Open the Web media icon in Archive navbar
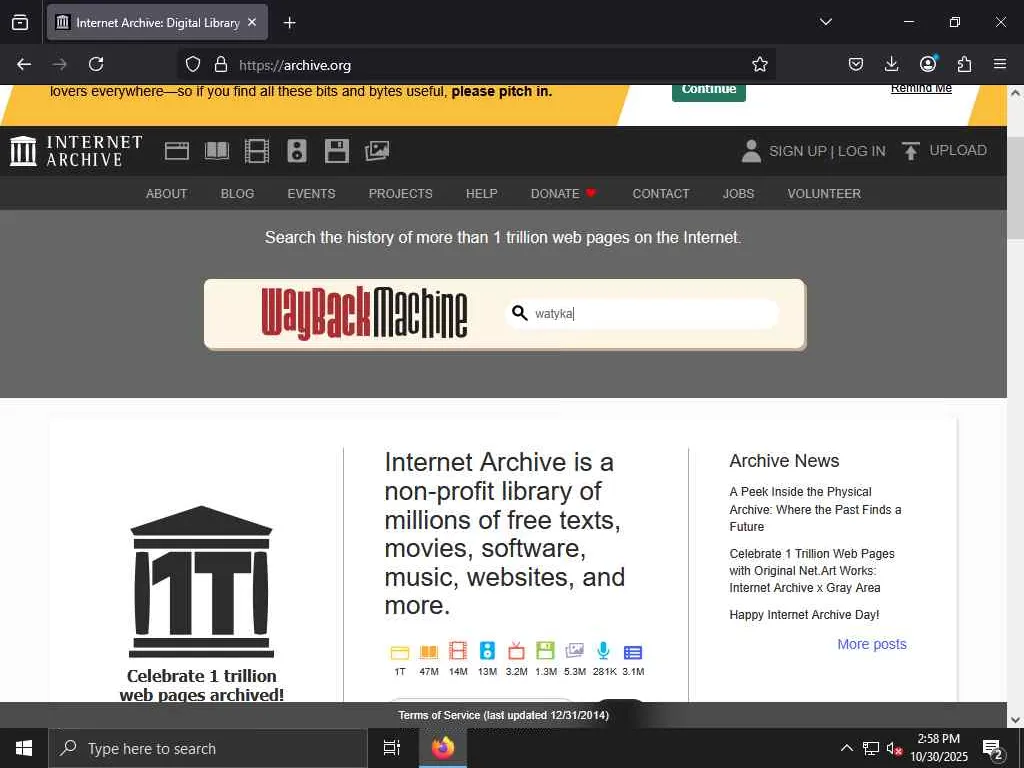This screenshot has height=768, width=1024. point(176,151)
